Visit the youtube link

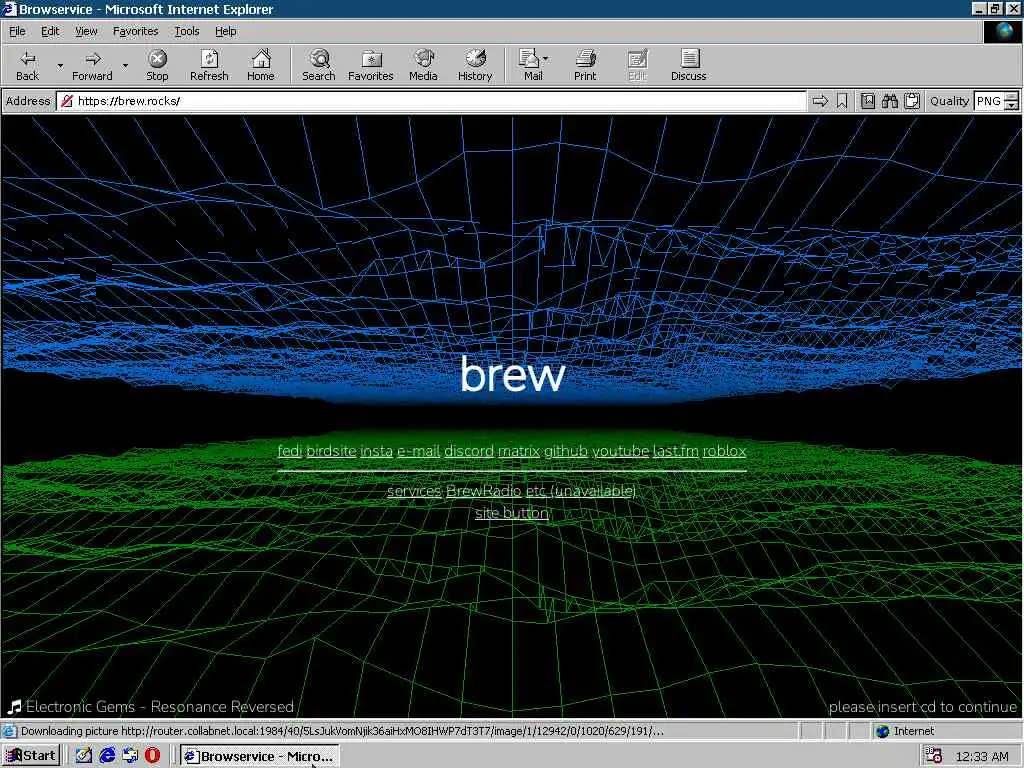tap(620, 451)
